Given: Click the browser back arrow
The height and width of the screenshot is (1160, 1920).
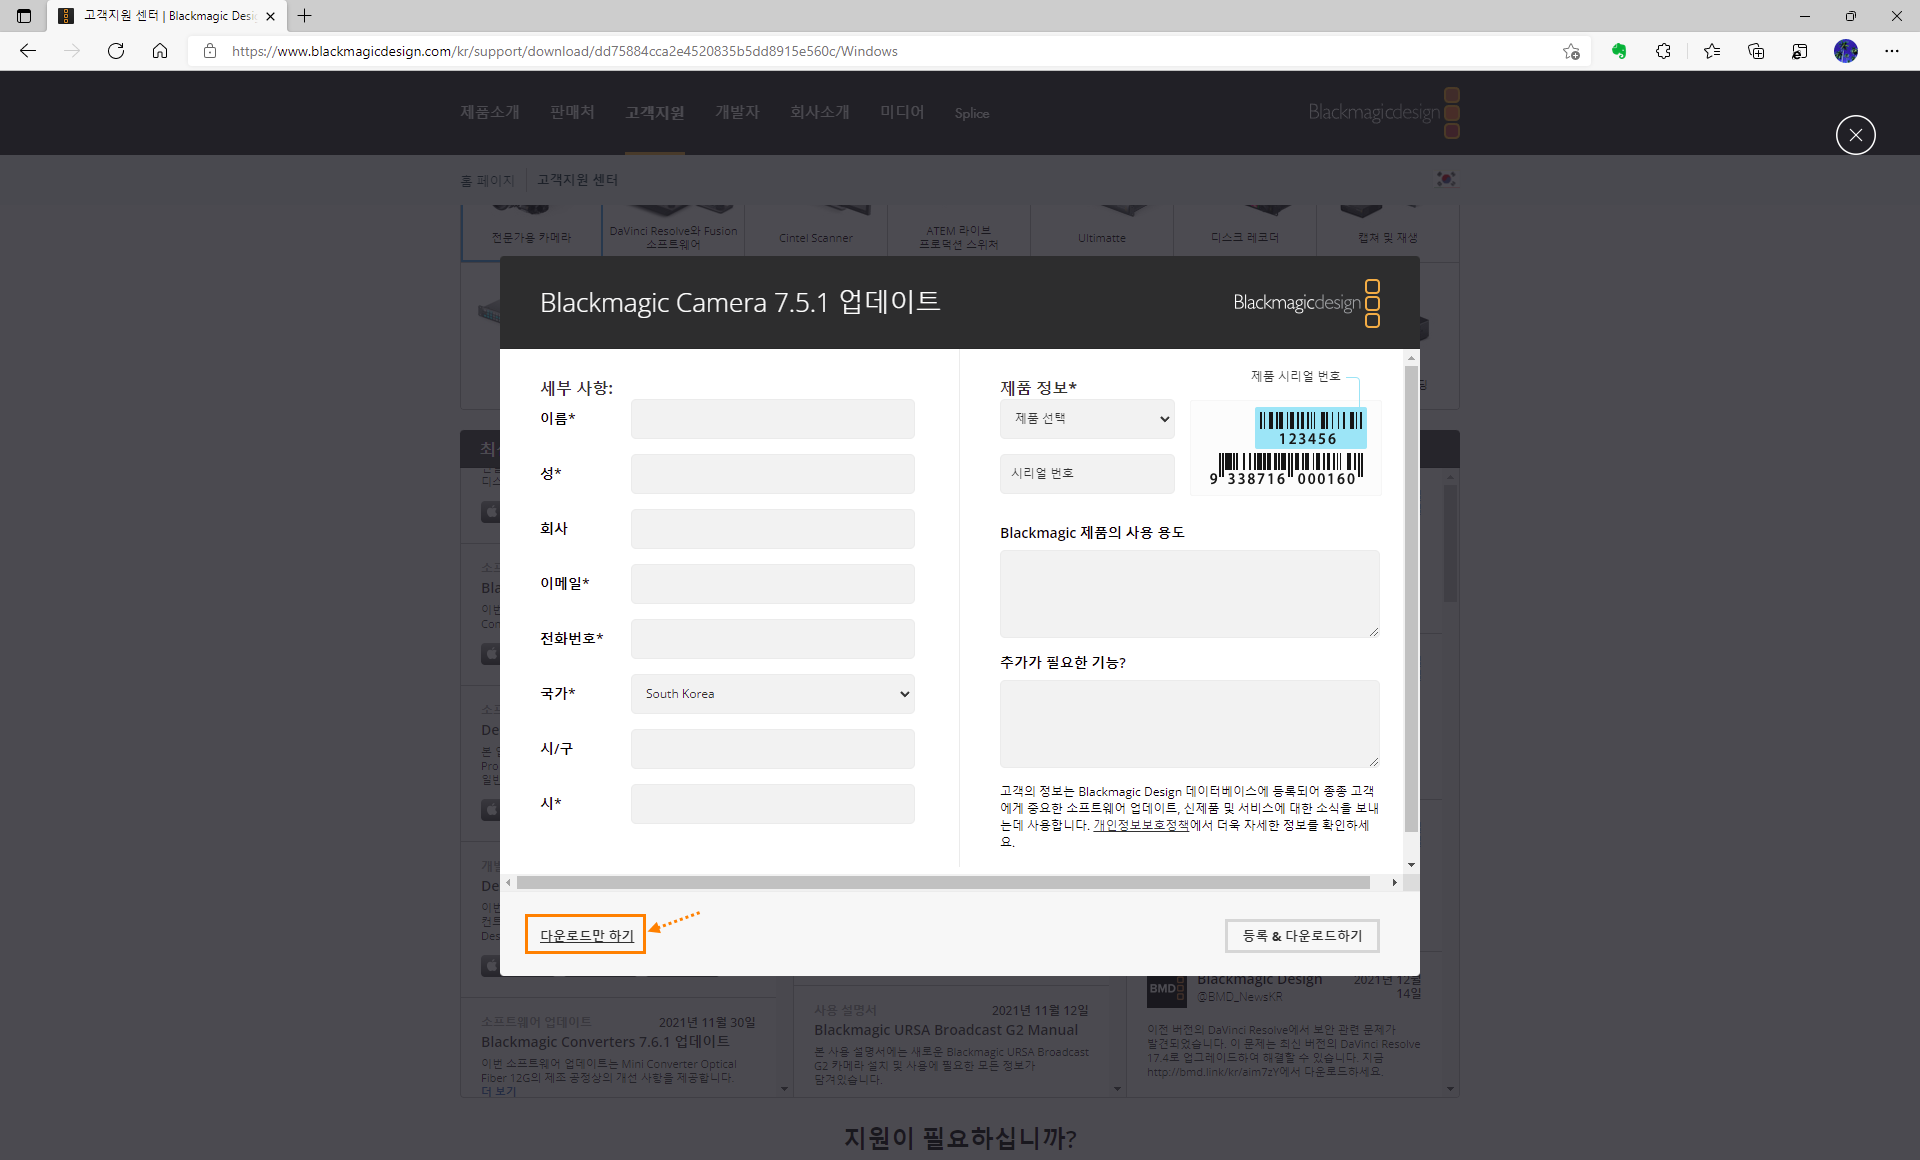Looking at the screenshot, I should [x=28, y=51].
